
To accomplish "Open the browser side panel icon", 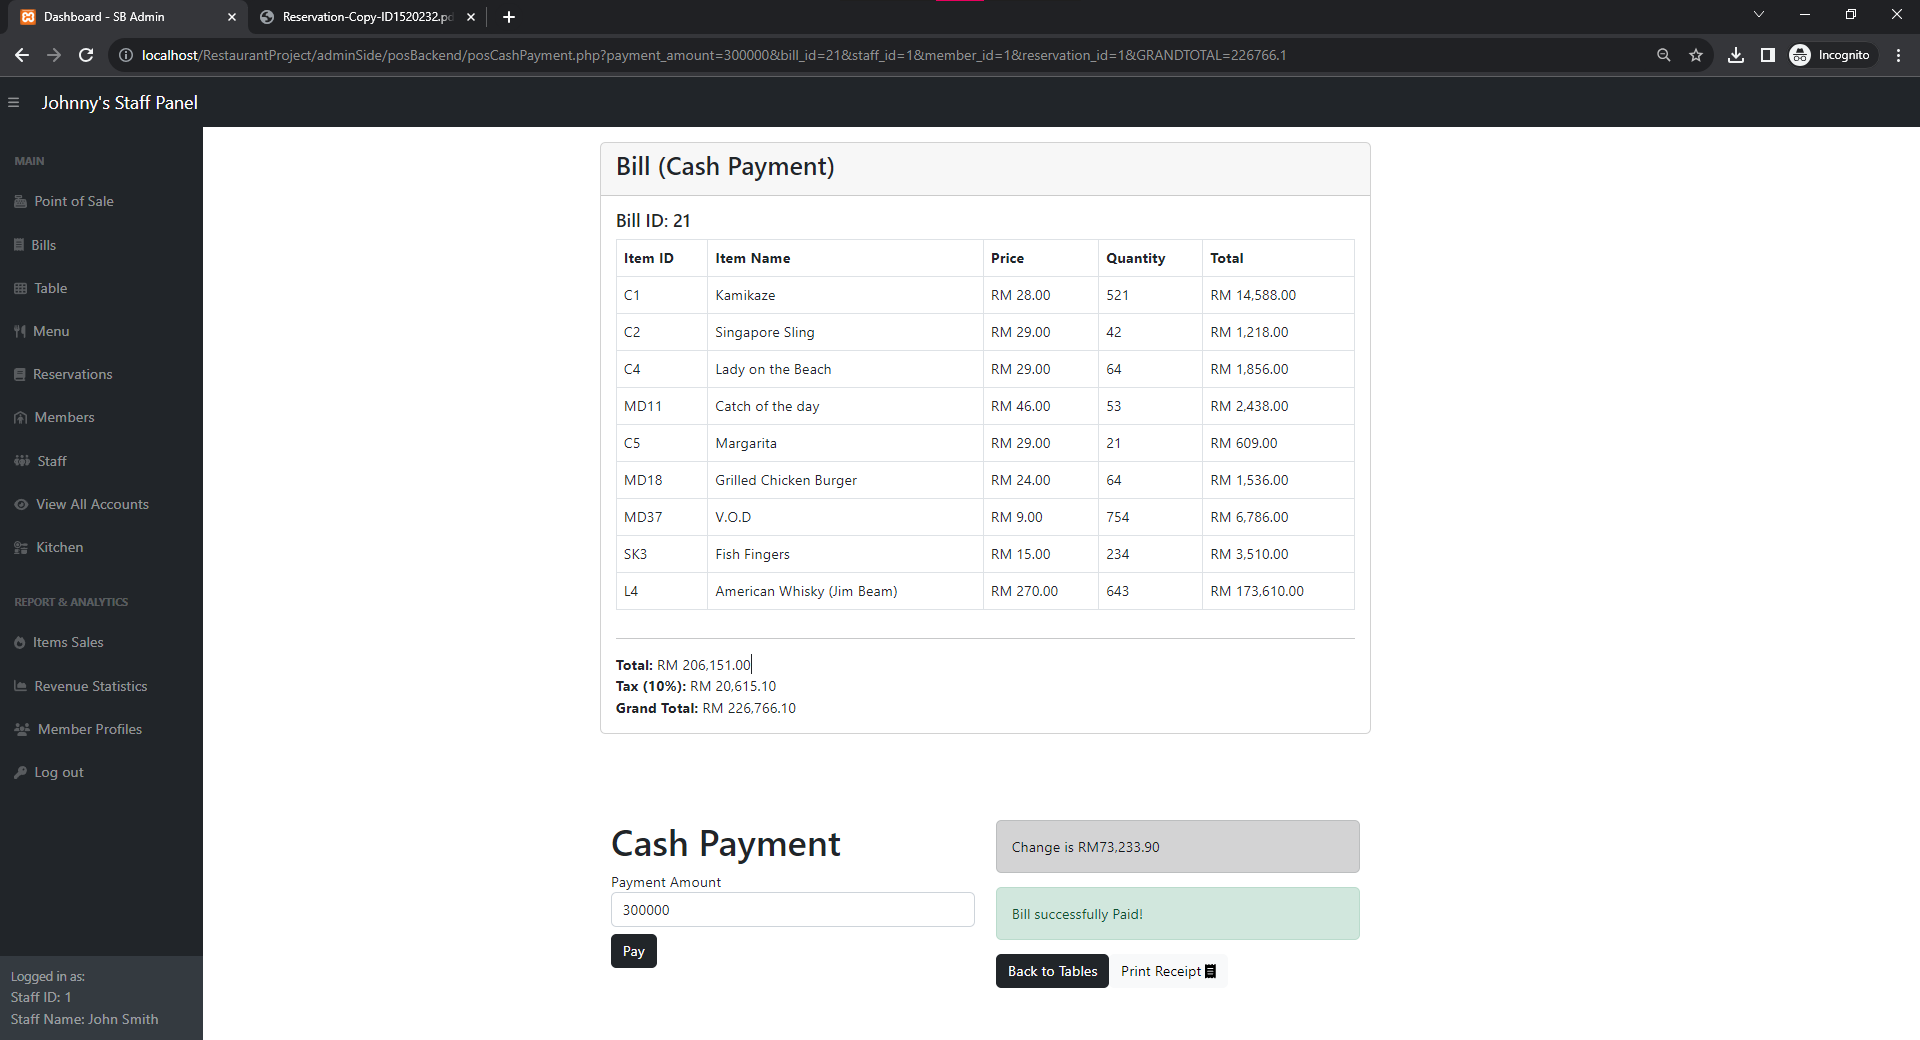I will point(1768,55).
